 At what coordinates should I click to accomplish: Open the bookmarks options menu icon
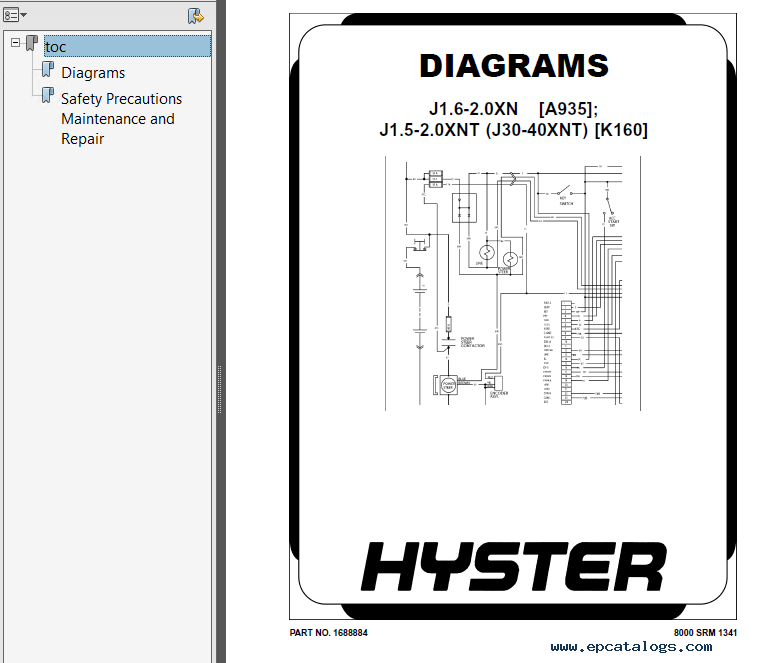(15, 15)
